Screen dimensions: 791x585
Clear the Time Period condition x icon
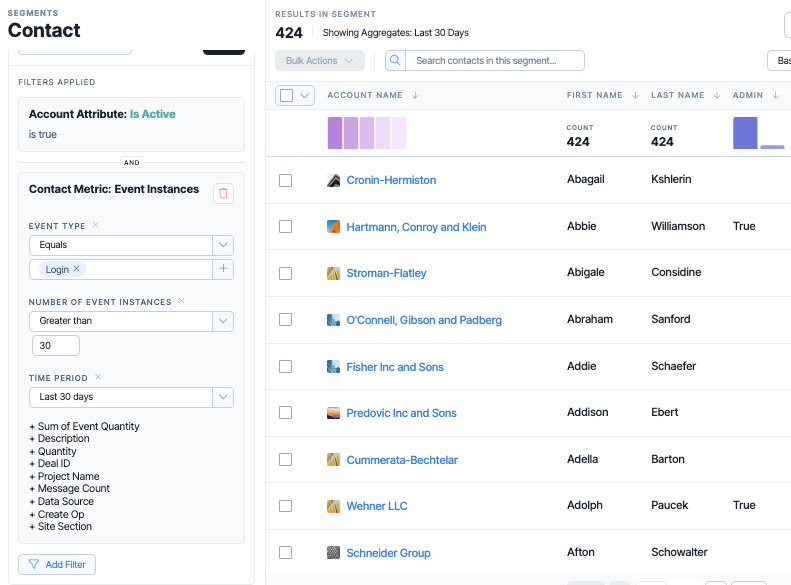[98, 377]
